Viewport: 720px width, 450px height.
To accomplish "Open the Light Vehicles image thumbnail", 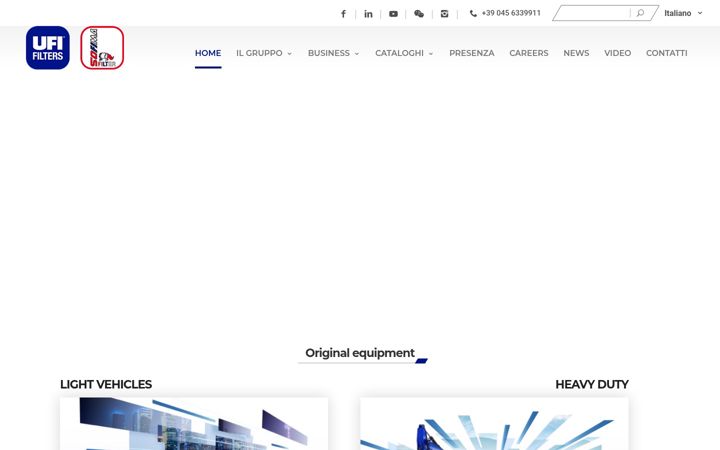I will [194, 424].
